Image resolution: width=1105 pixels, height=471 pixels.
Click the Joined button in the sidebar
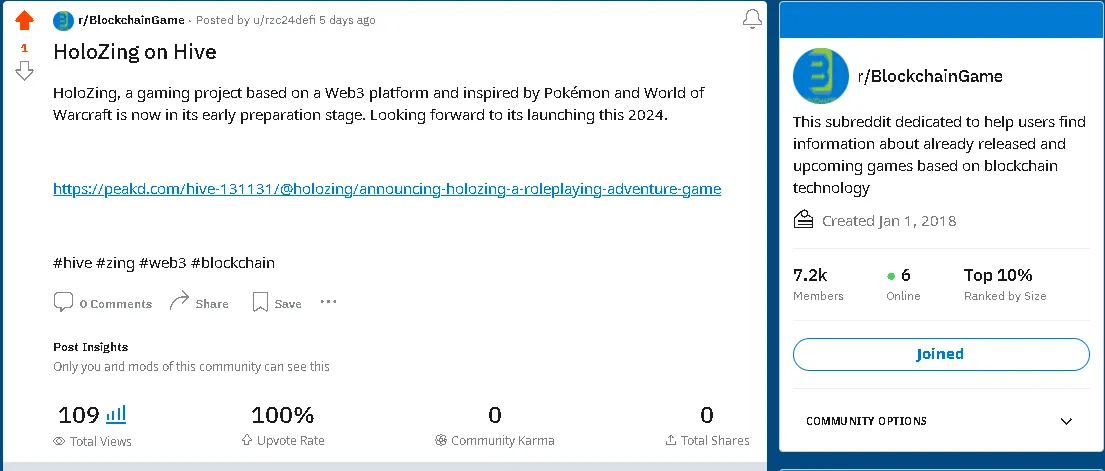tap(941, 354)
